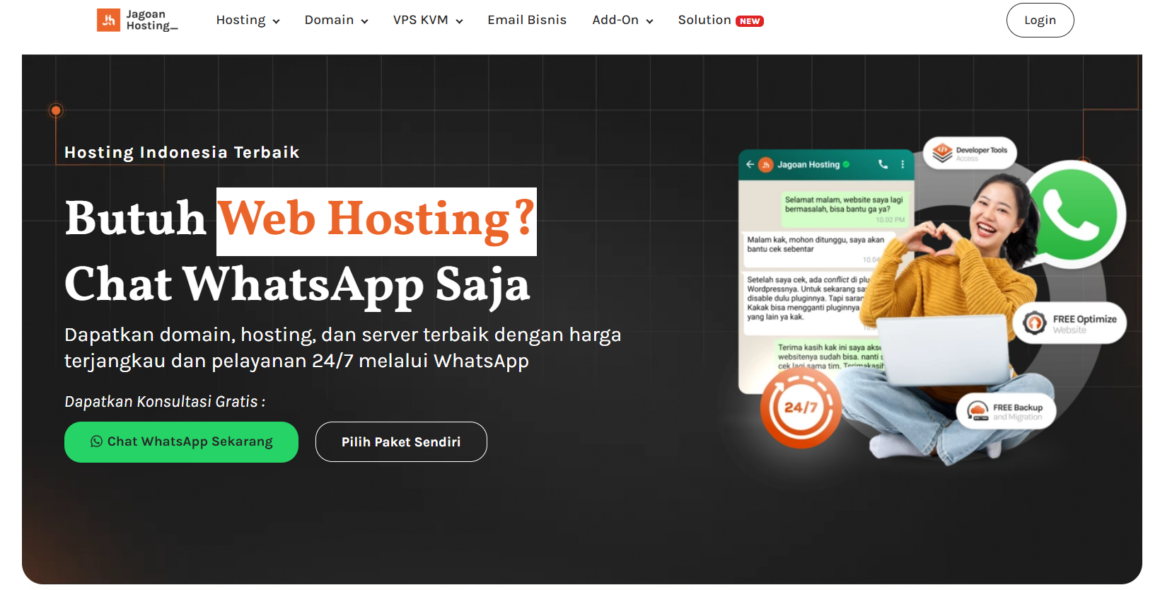Click the WhatsApp icon inside the green button
This screenshot has width=1160, height=590.
pos(95,442)
